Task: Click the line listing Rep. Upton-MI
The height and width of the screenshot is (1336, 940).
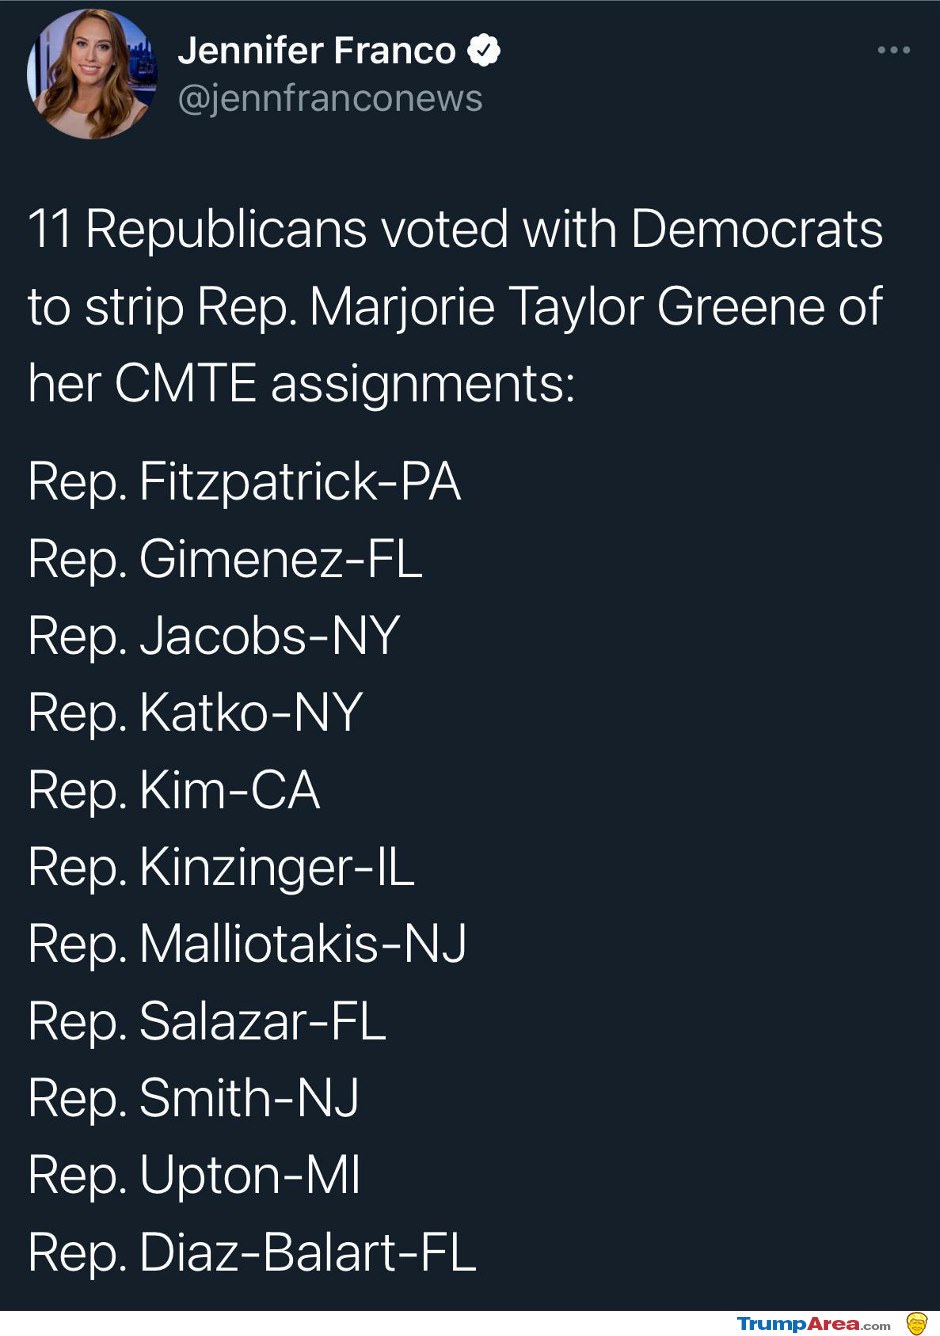Action: tap(196, 1176)
